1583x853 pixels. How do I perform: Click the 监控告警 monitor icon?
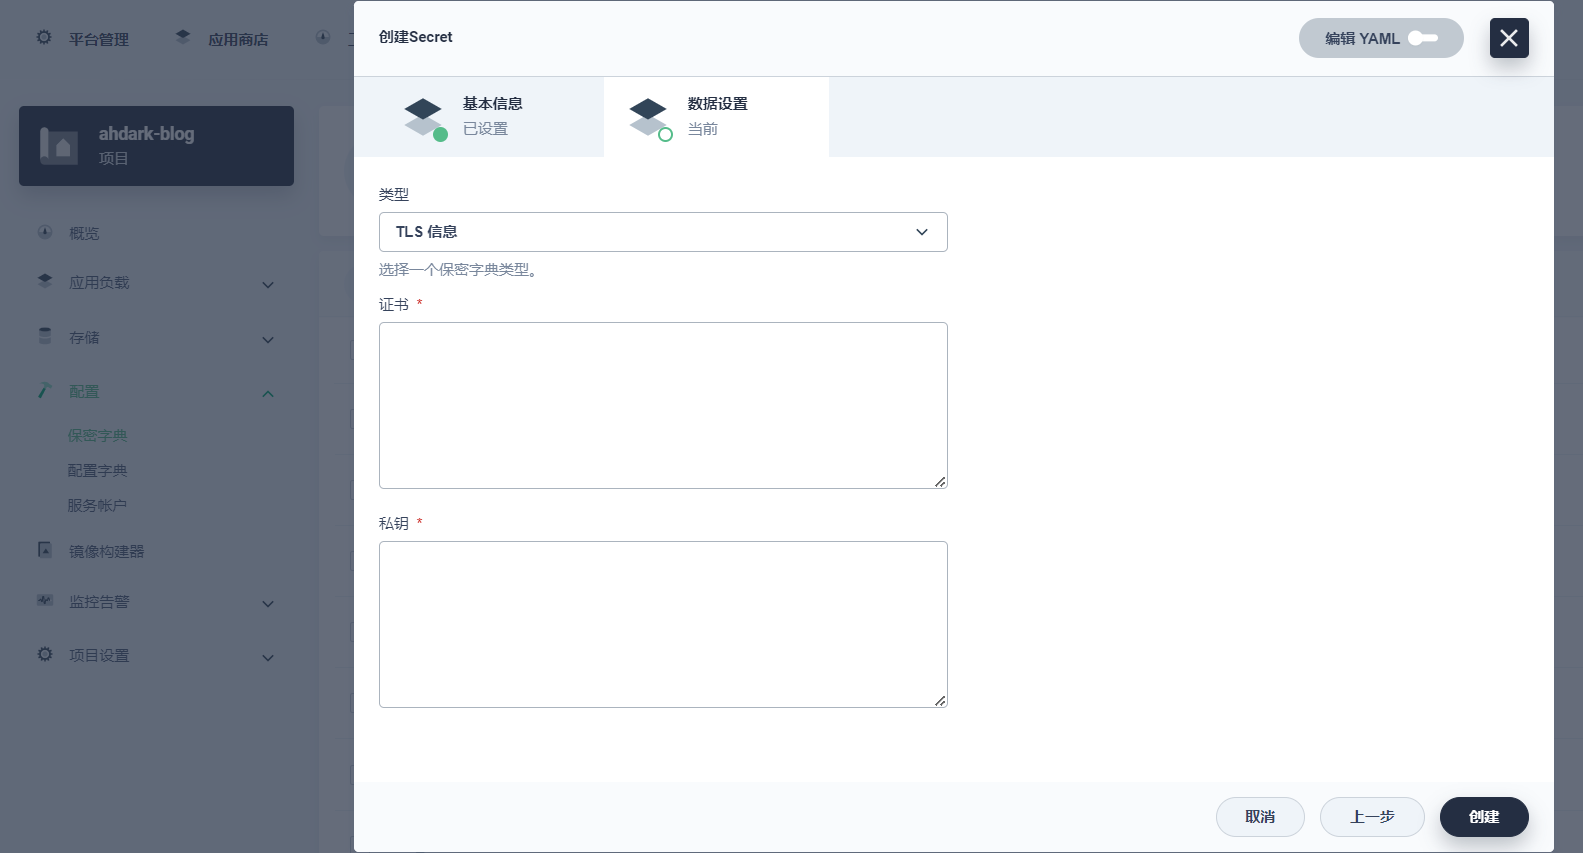pyautogui.click(x=45, y=600)
